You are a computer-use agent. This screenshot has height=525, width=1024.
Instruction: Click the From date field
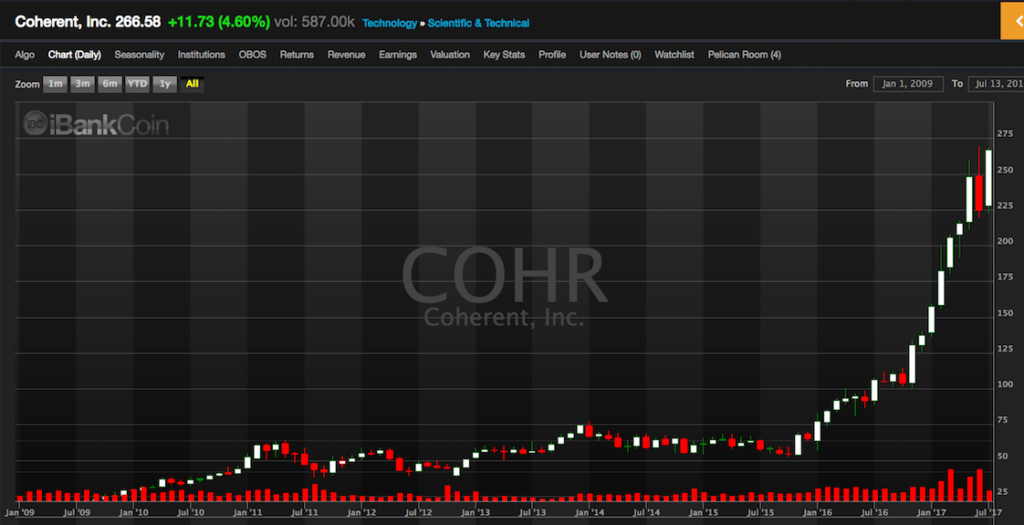click(x=908, y=84)
